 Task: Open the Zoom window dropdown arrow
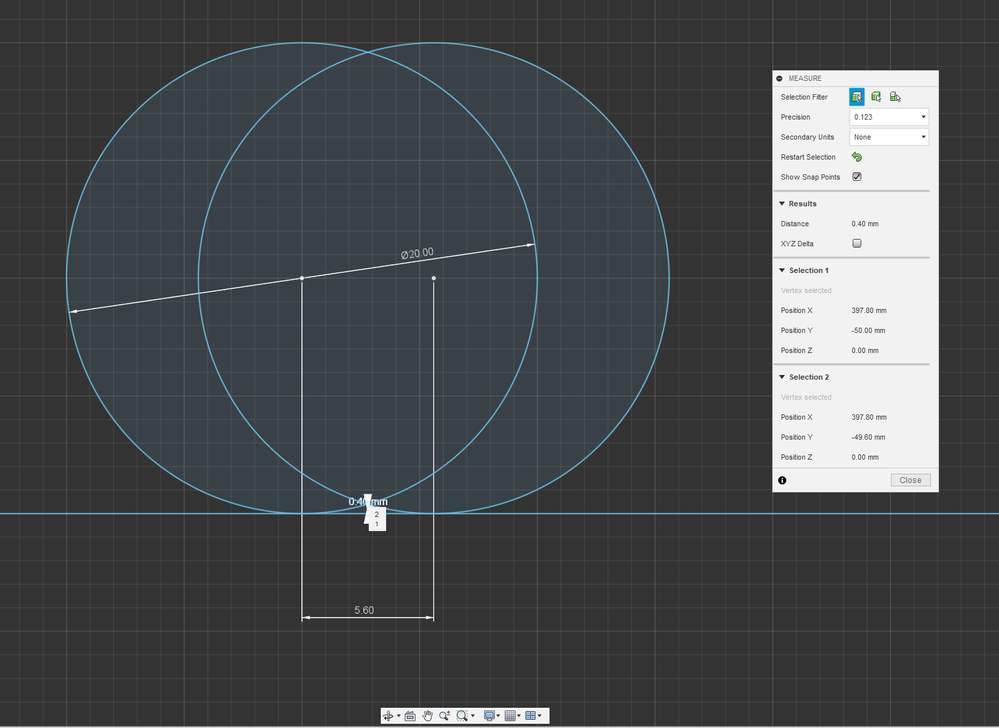pyautogui.click(x=473, y=716)
